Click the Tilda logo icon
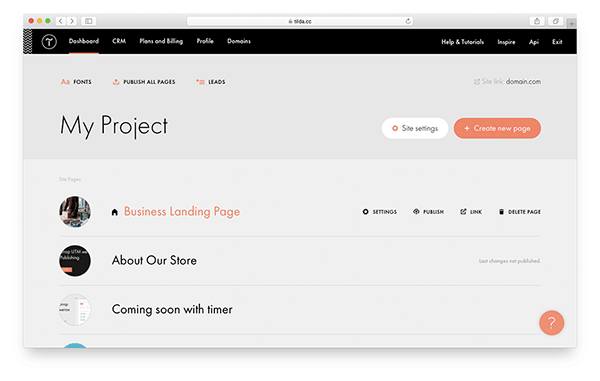The image size is (600, 381). click(49, 41)
